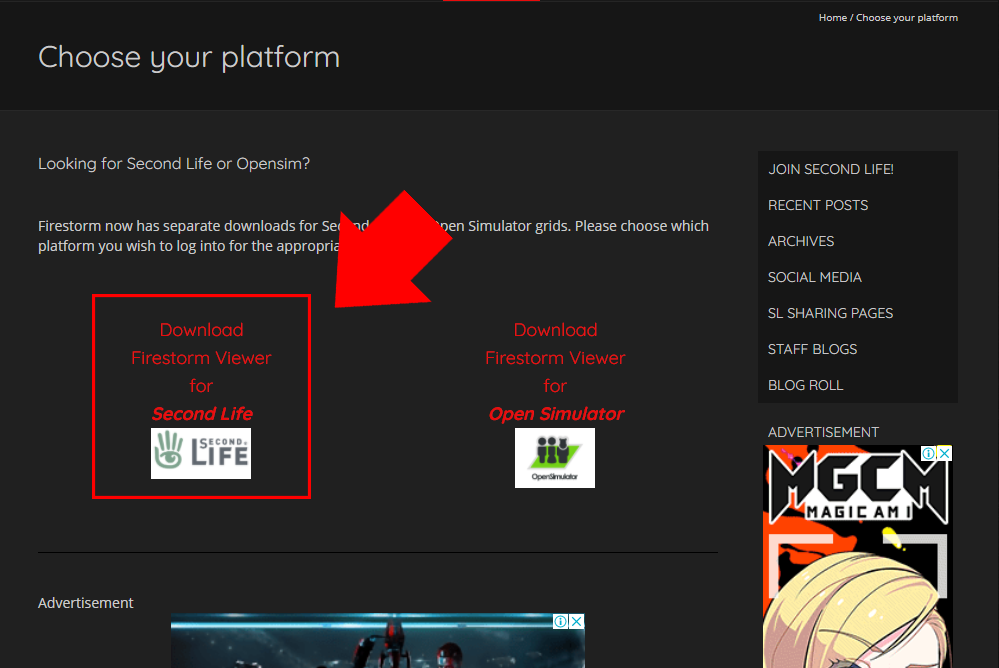This screenshot has height=668, width=999.
Task: Select STAFF BLOGS in the sidebar
Action: (812, 349)
